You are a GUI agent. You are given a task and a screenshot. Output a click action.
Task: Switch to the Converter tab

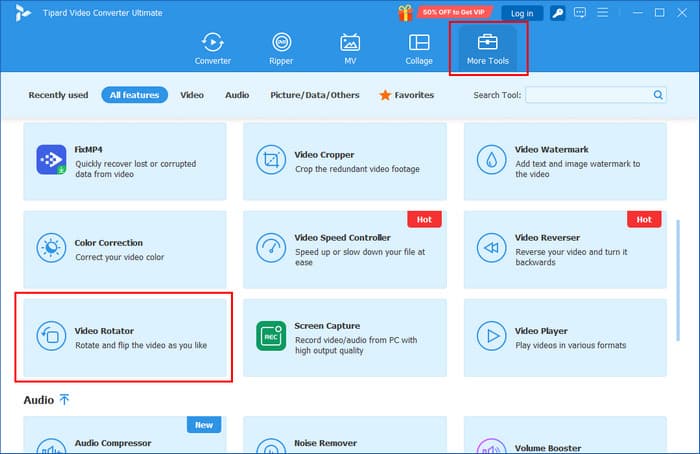click(x=212, y=50)
